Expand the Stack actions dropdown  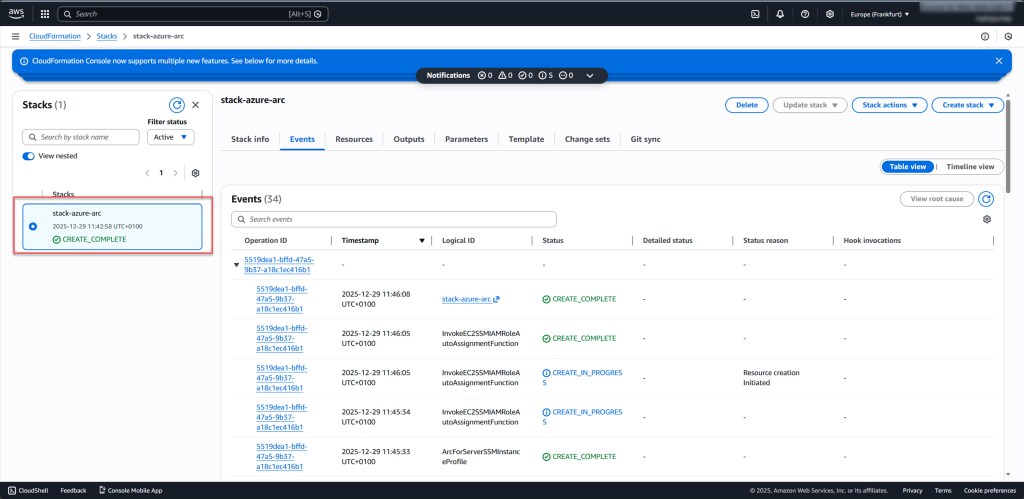pos(890,105)
